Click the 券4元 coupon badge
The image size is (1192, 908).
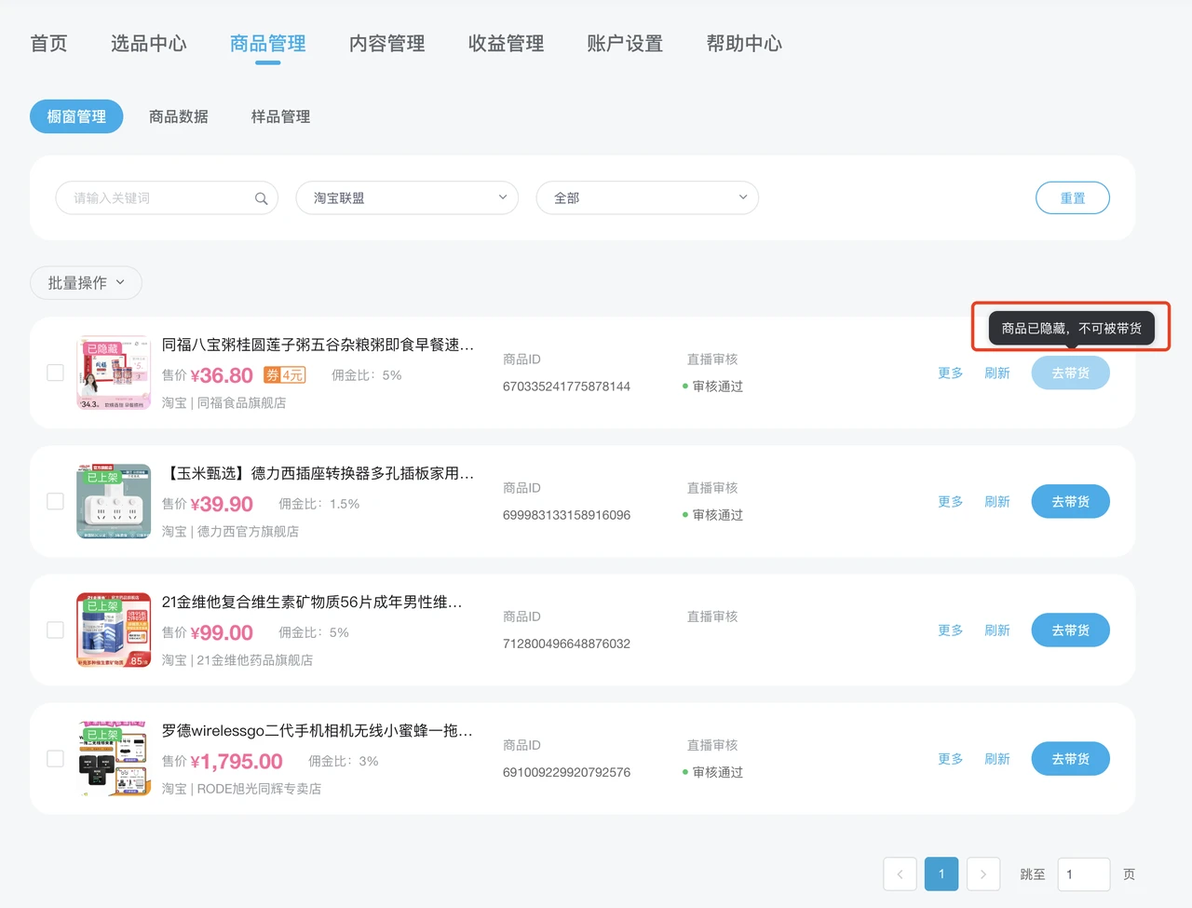click(x=284, y=375)
